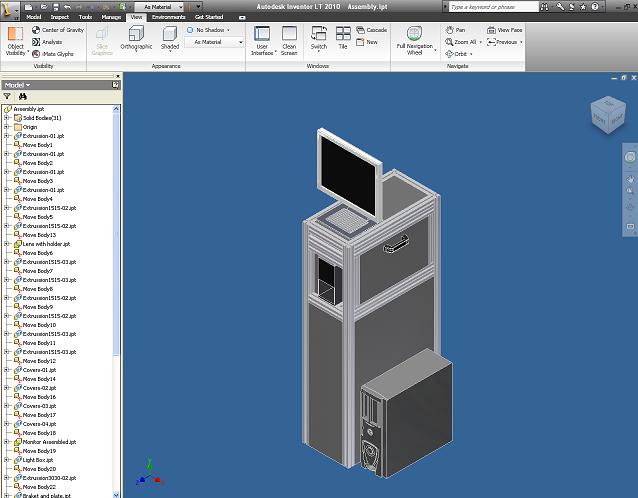This screenshot has width=638, height=498.
Task: Click the keyword search input field
Action: pyautogui.click(x=494, y=7)
